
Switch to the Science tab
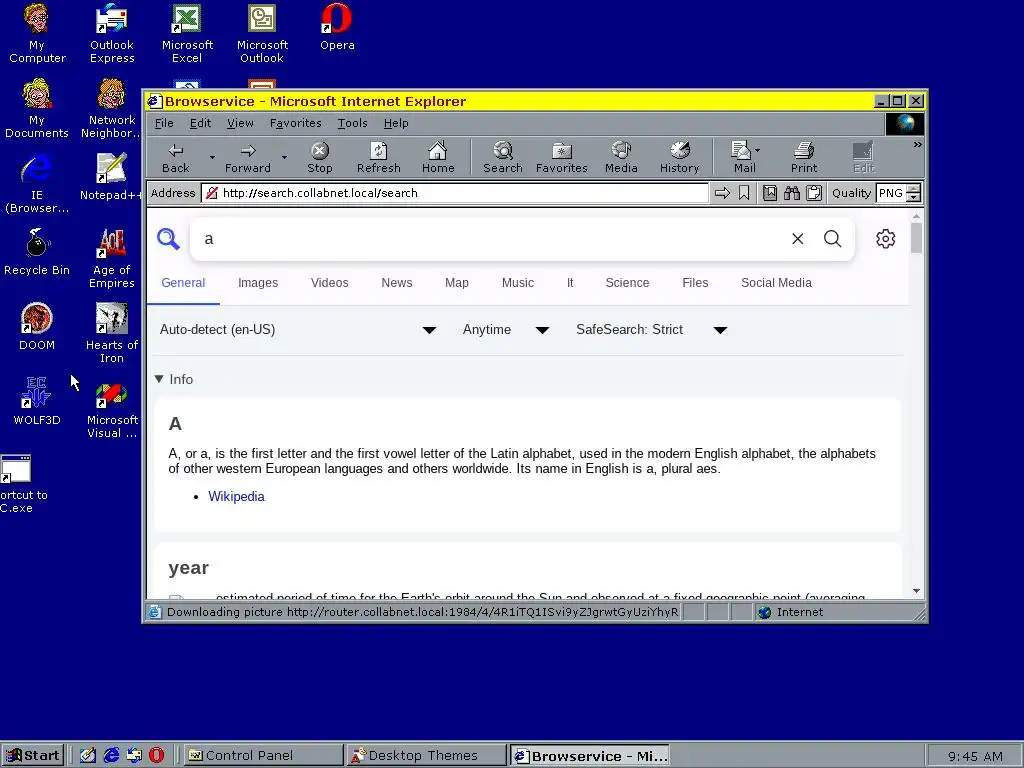[x=627, y=283]
